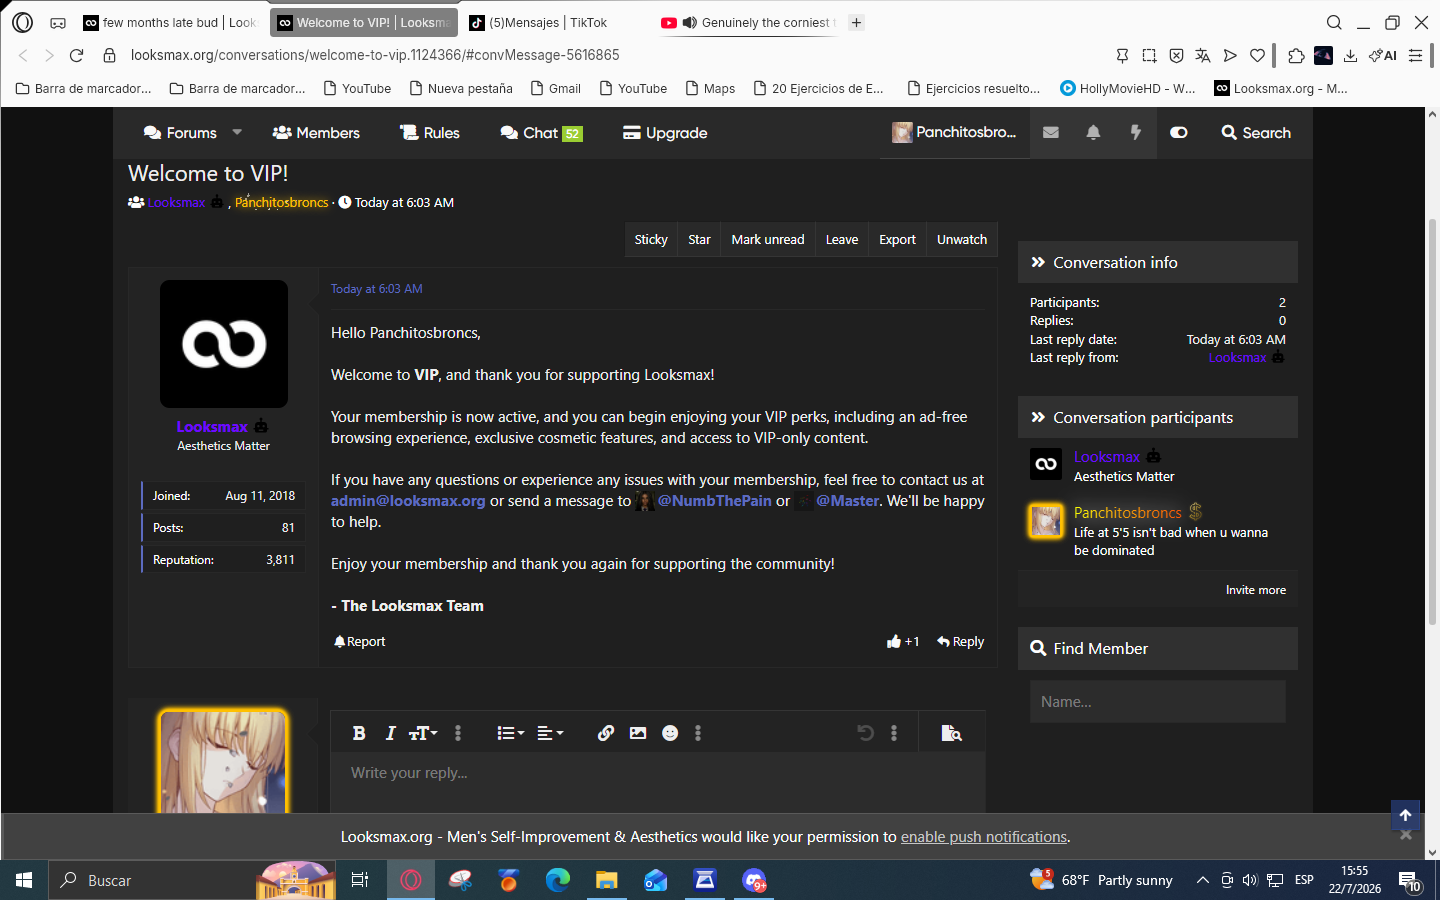The width and height of the screenshot is (1440, 900).
Task: Open the @Master mention
Action: (847, 501)
